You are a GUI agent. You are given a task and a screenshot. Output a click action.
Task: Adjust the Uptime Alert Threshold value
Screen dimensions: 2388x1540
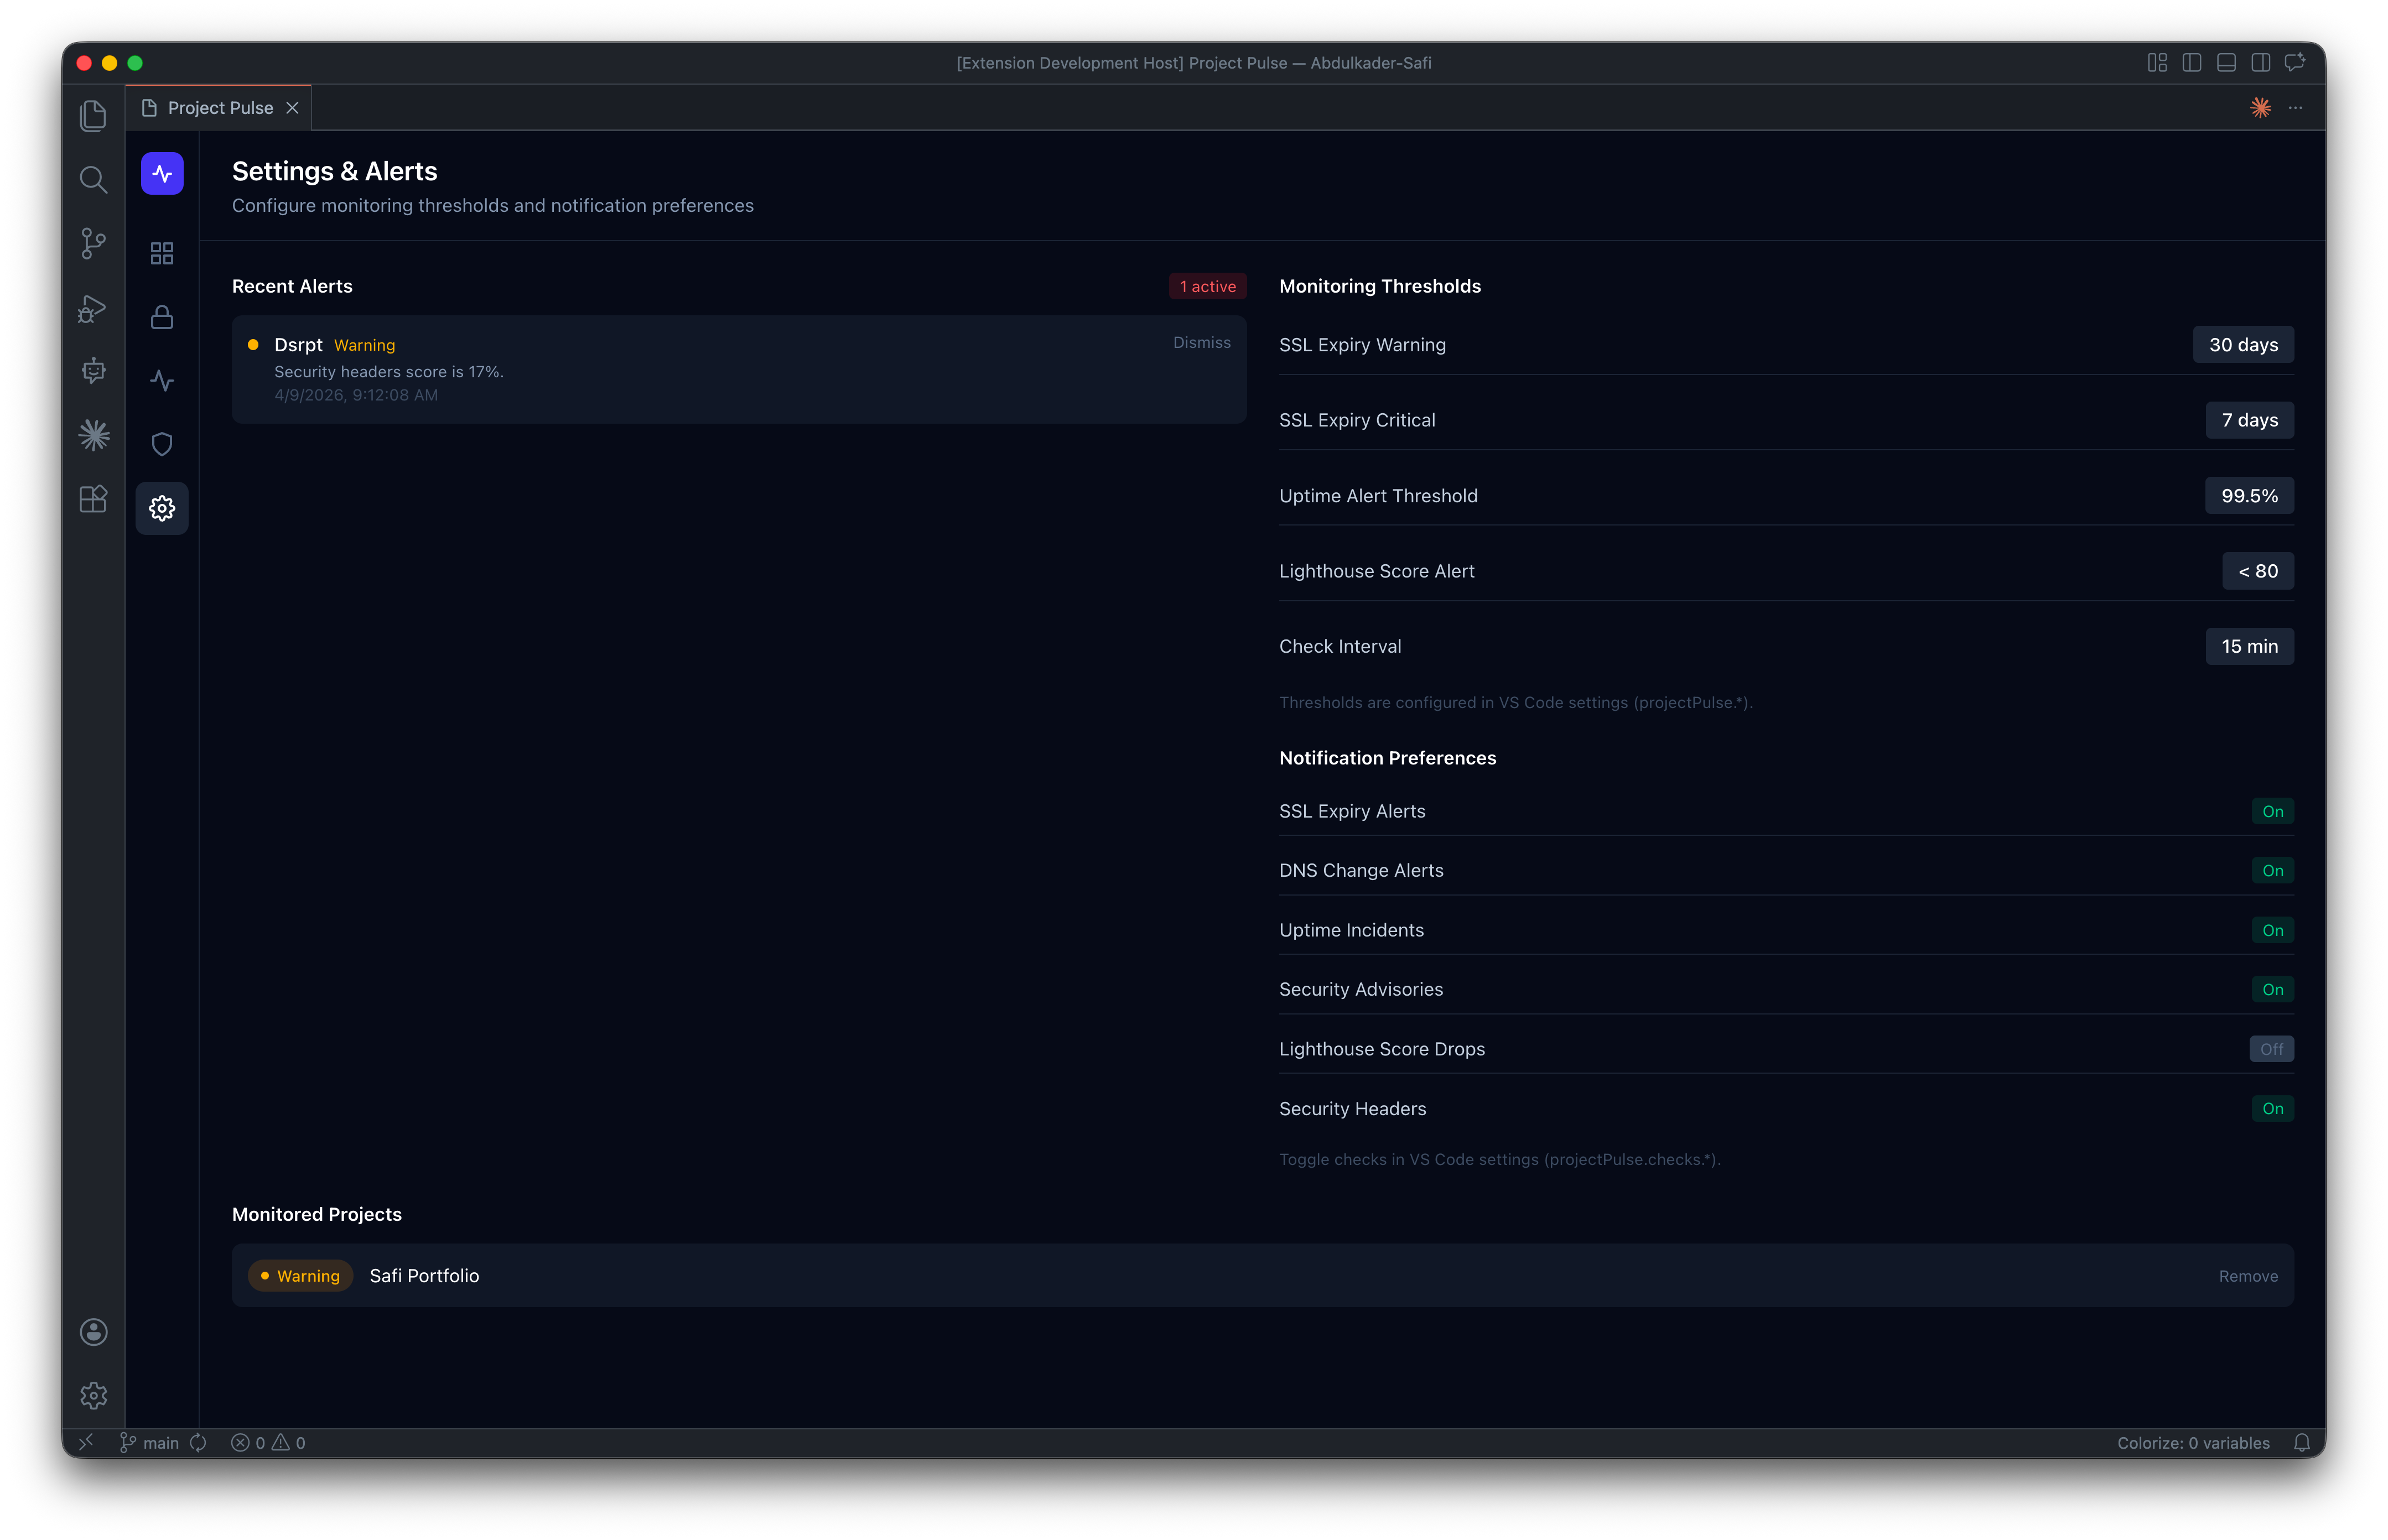2248,495
